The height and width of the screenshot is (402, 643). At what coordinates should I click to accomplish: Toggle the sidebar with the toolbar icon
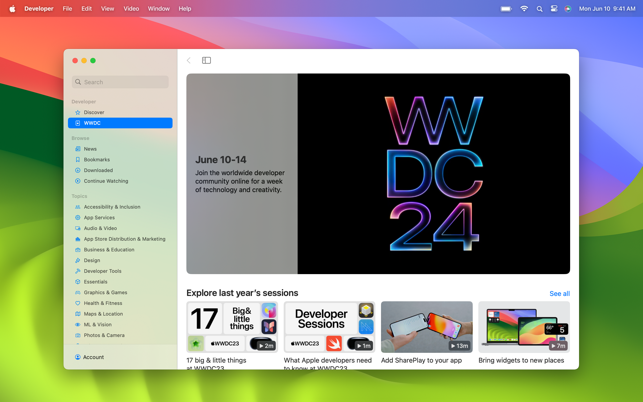[206, 60]
